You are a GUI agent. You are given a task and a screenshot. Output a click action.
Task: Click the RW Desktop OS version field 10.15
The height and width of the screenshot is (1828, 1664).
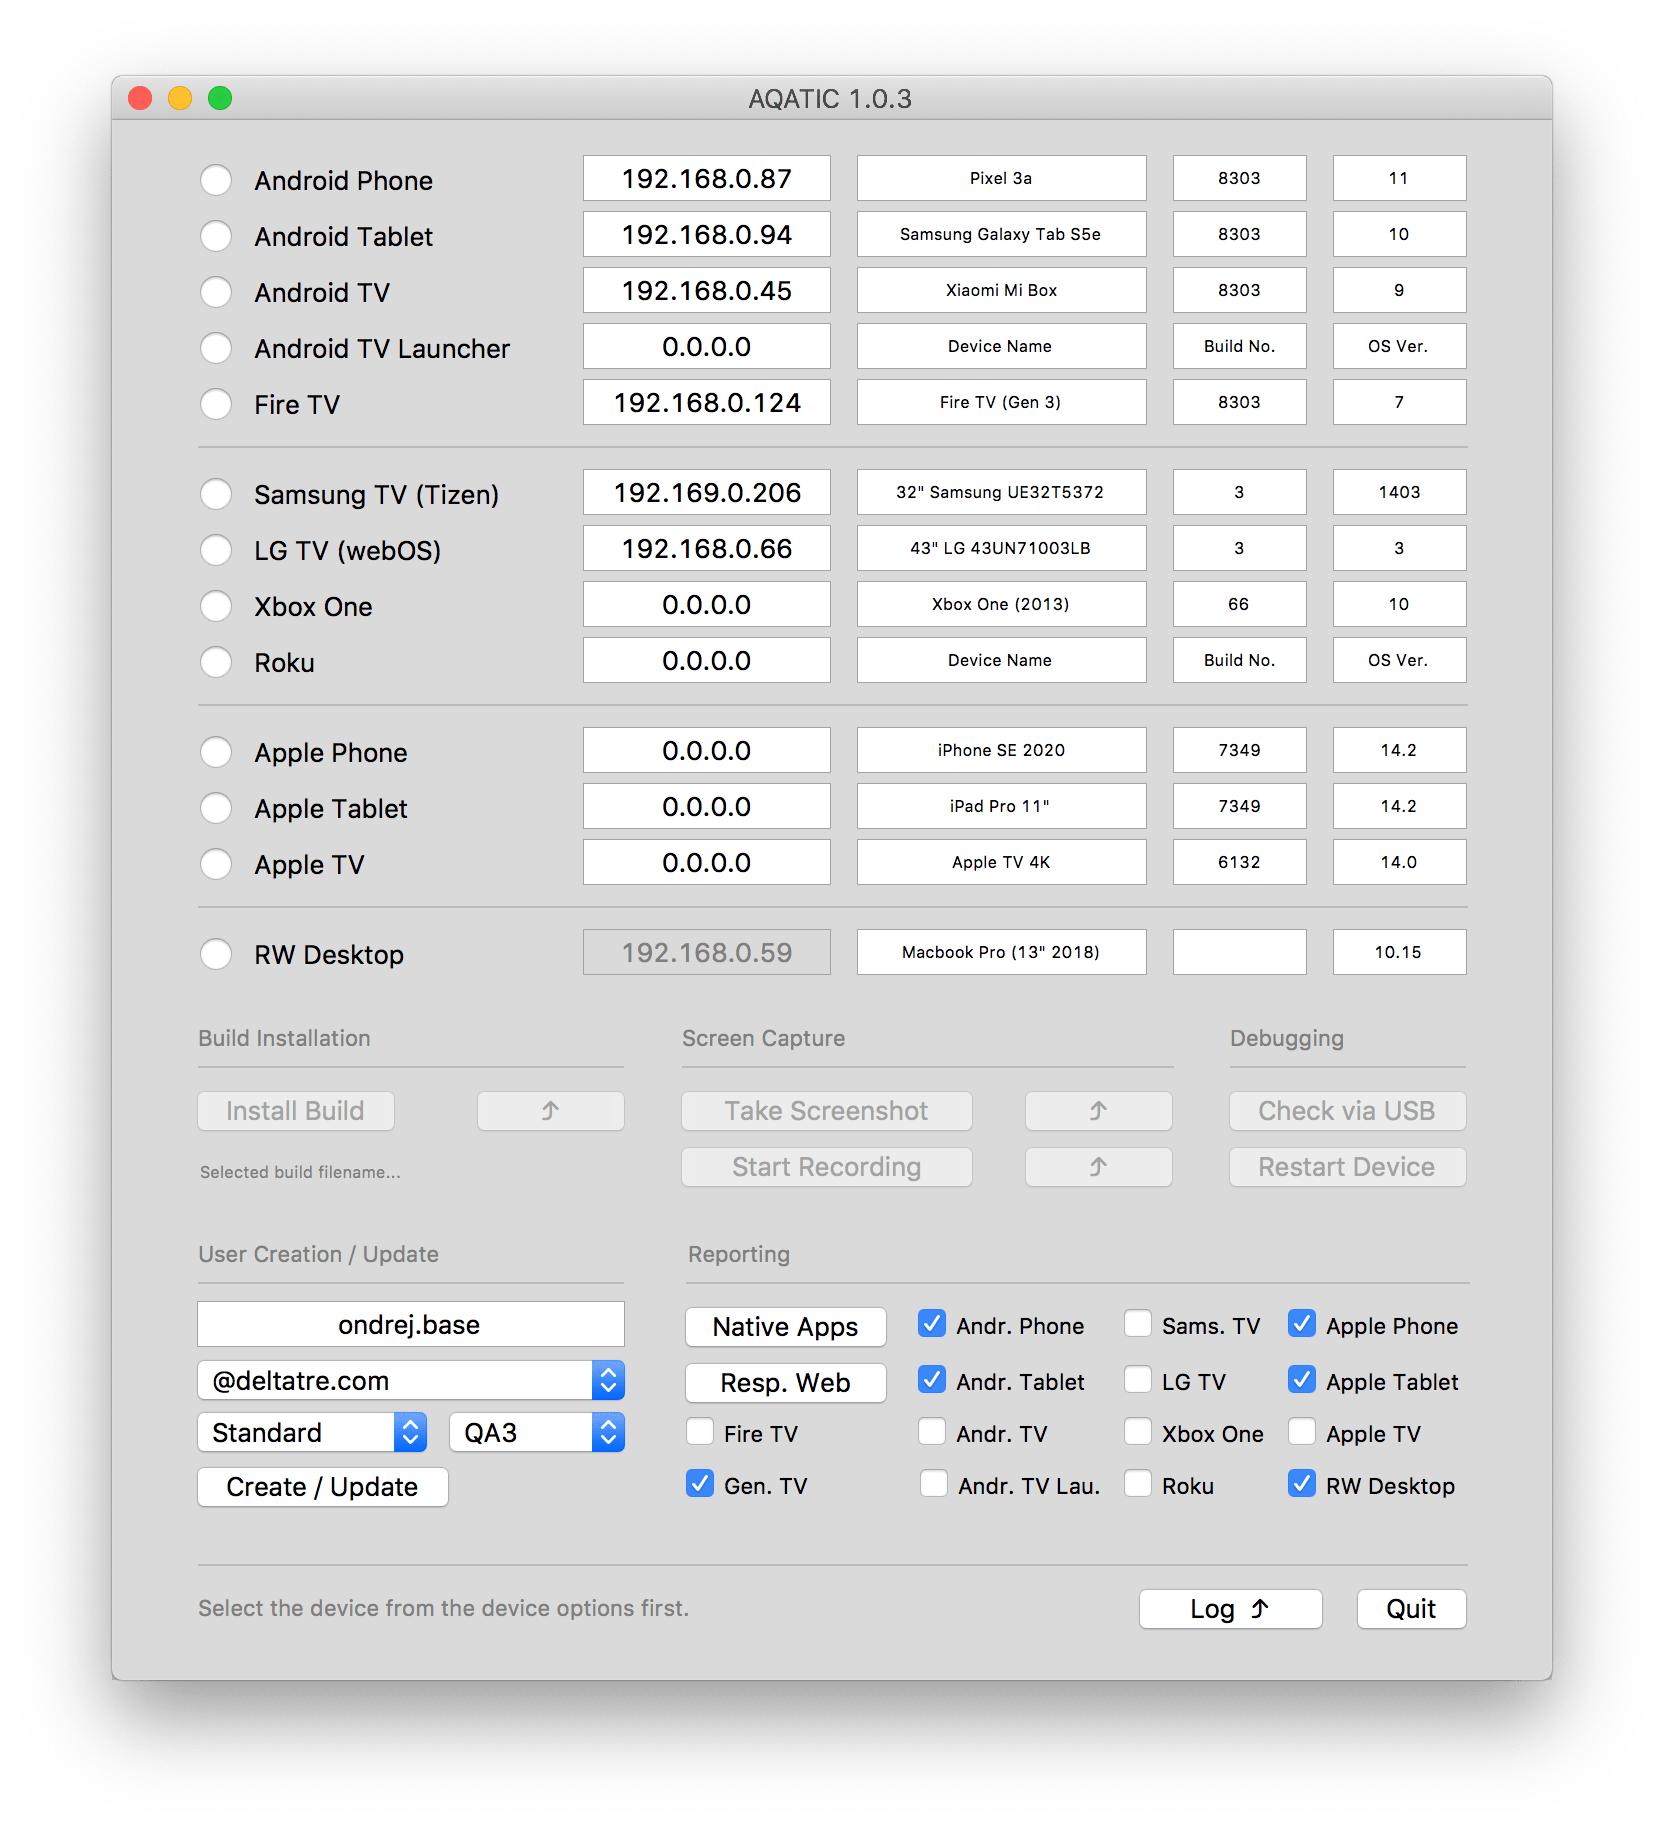(x=1400, y=952)
